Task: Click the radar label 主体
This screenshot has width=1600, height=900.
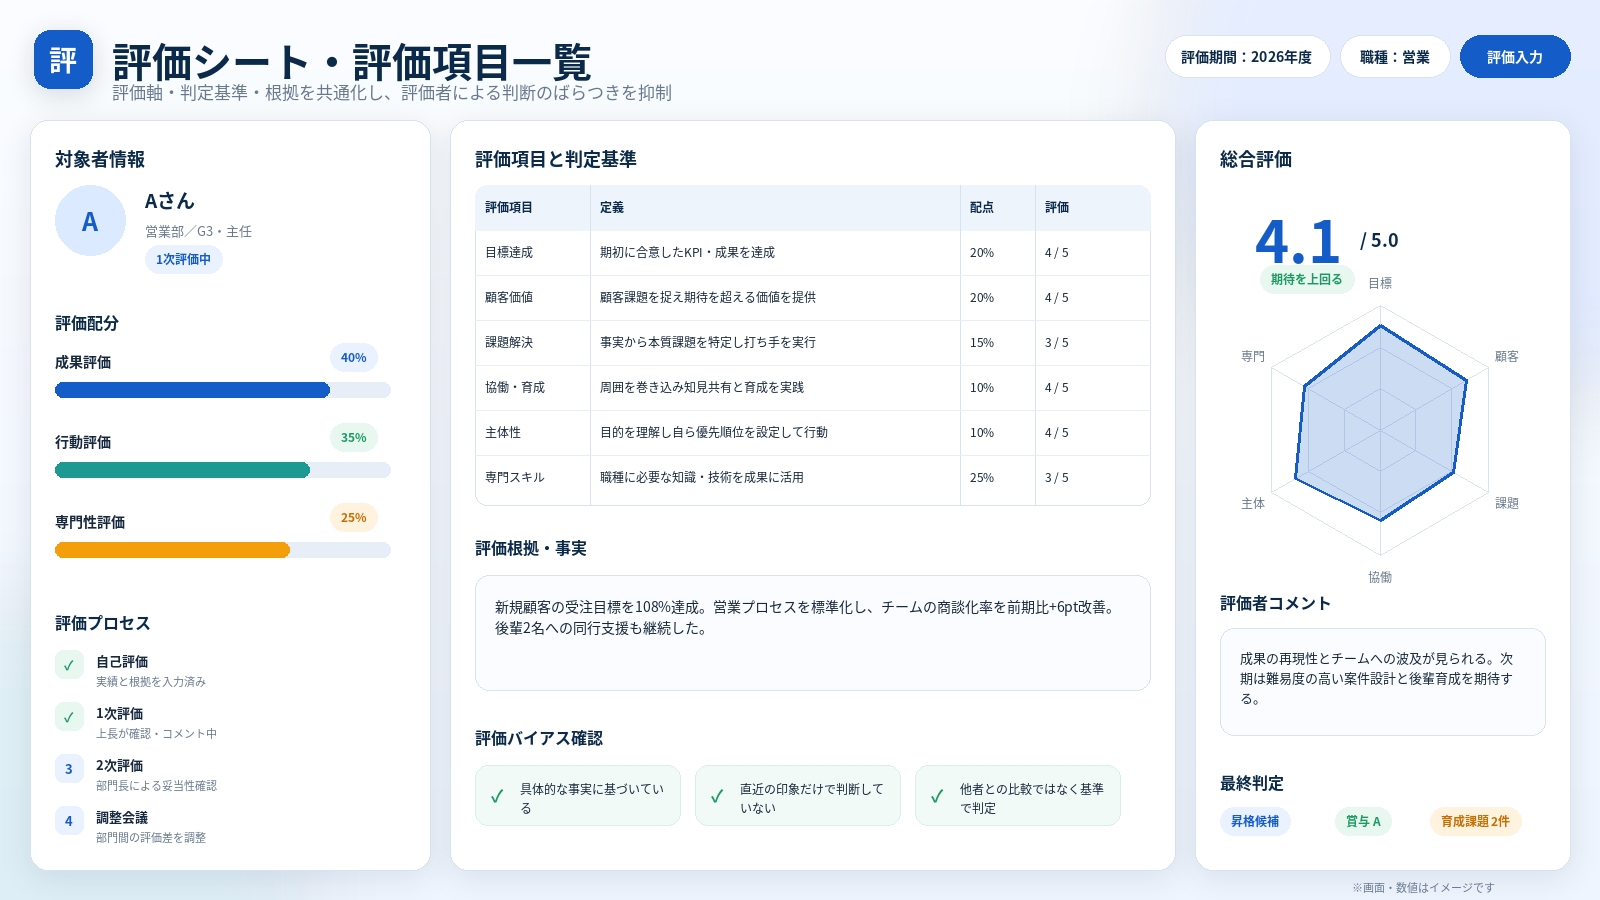Action: tap(1253, 504)
